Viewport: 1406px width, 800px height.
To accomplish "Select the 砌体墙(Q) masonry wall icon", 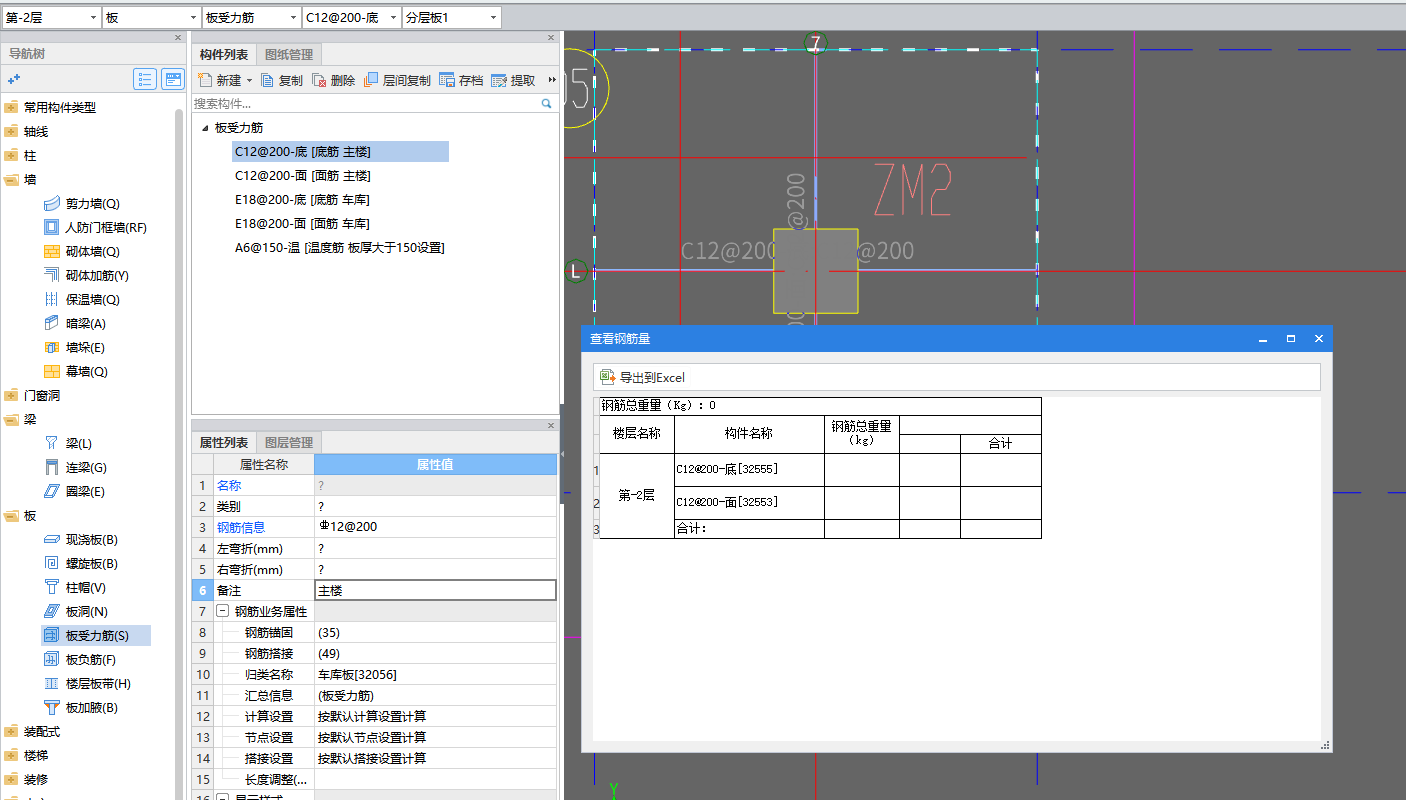I will tap(52, 251).
